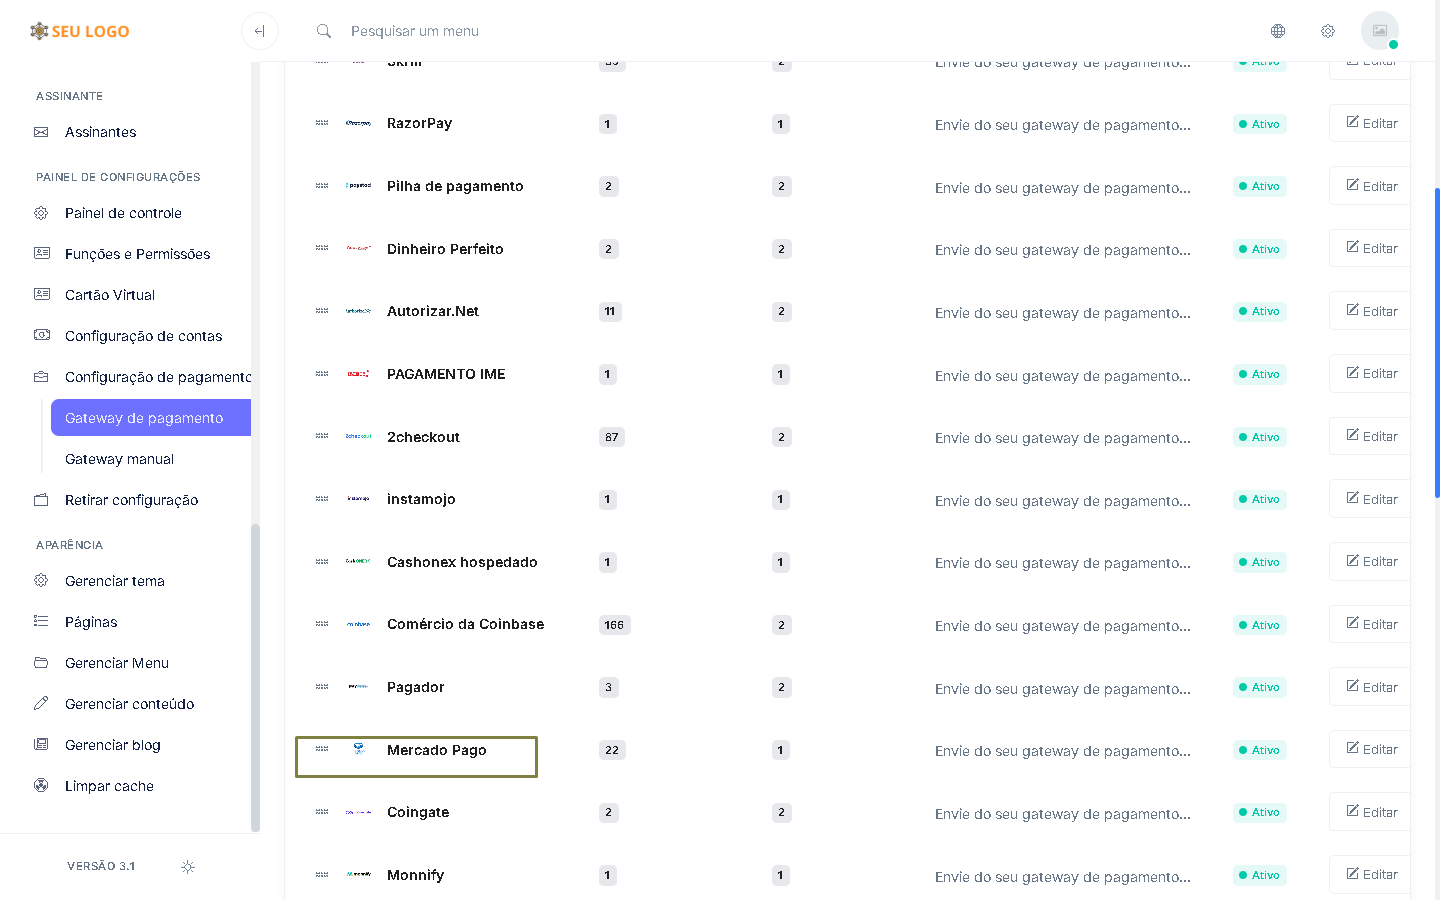Click the search magnifier icon

click(x=324, y=31)
